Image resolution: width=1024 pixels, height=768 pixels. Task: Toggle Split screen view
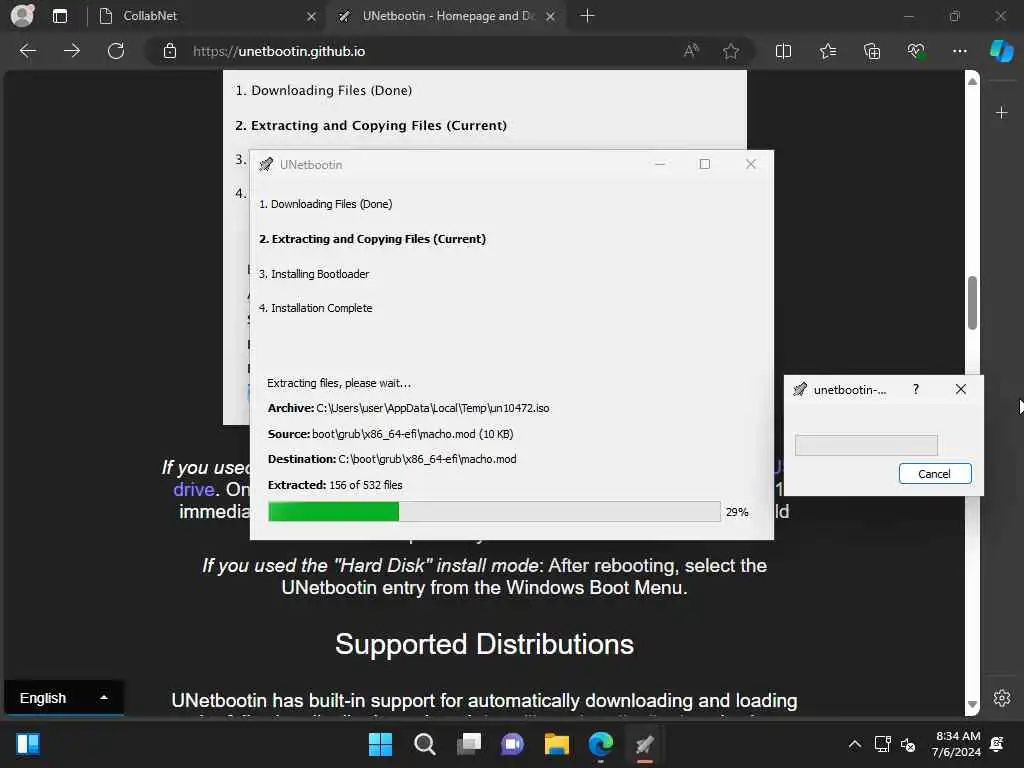(x=783, y=51)
